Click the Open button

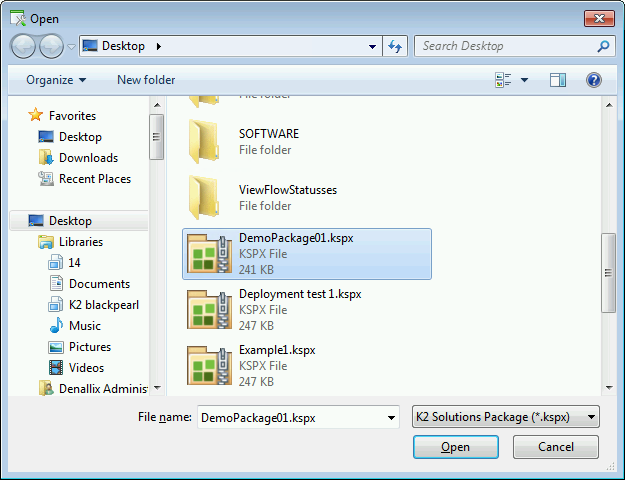(x=456, y=447)
